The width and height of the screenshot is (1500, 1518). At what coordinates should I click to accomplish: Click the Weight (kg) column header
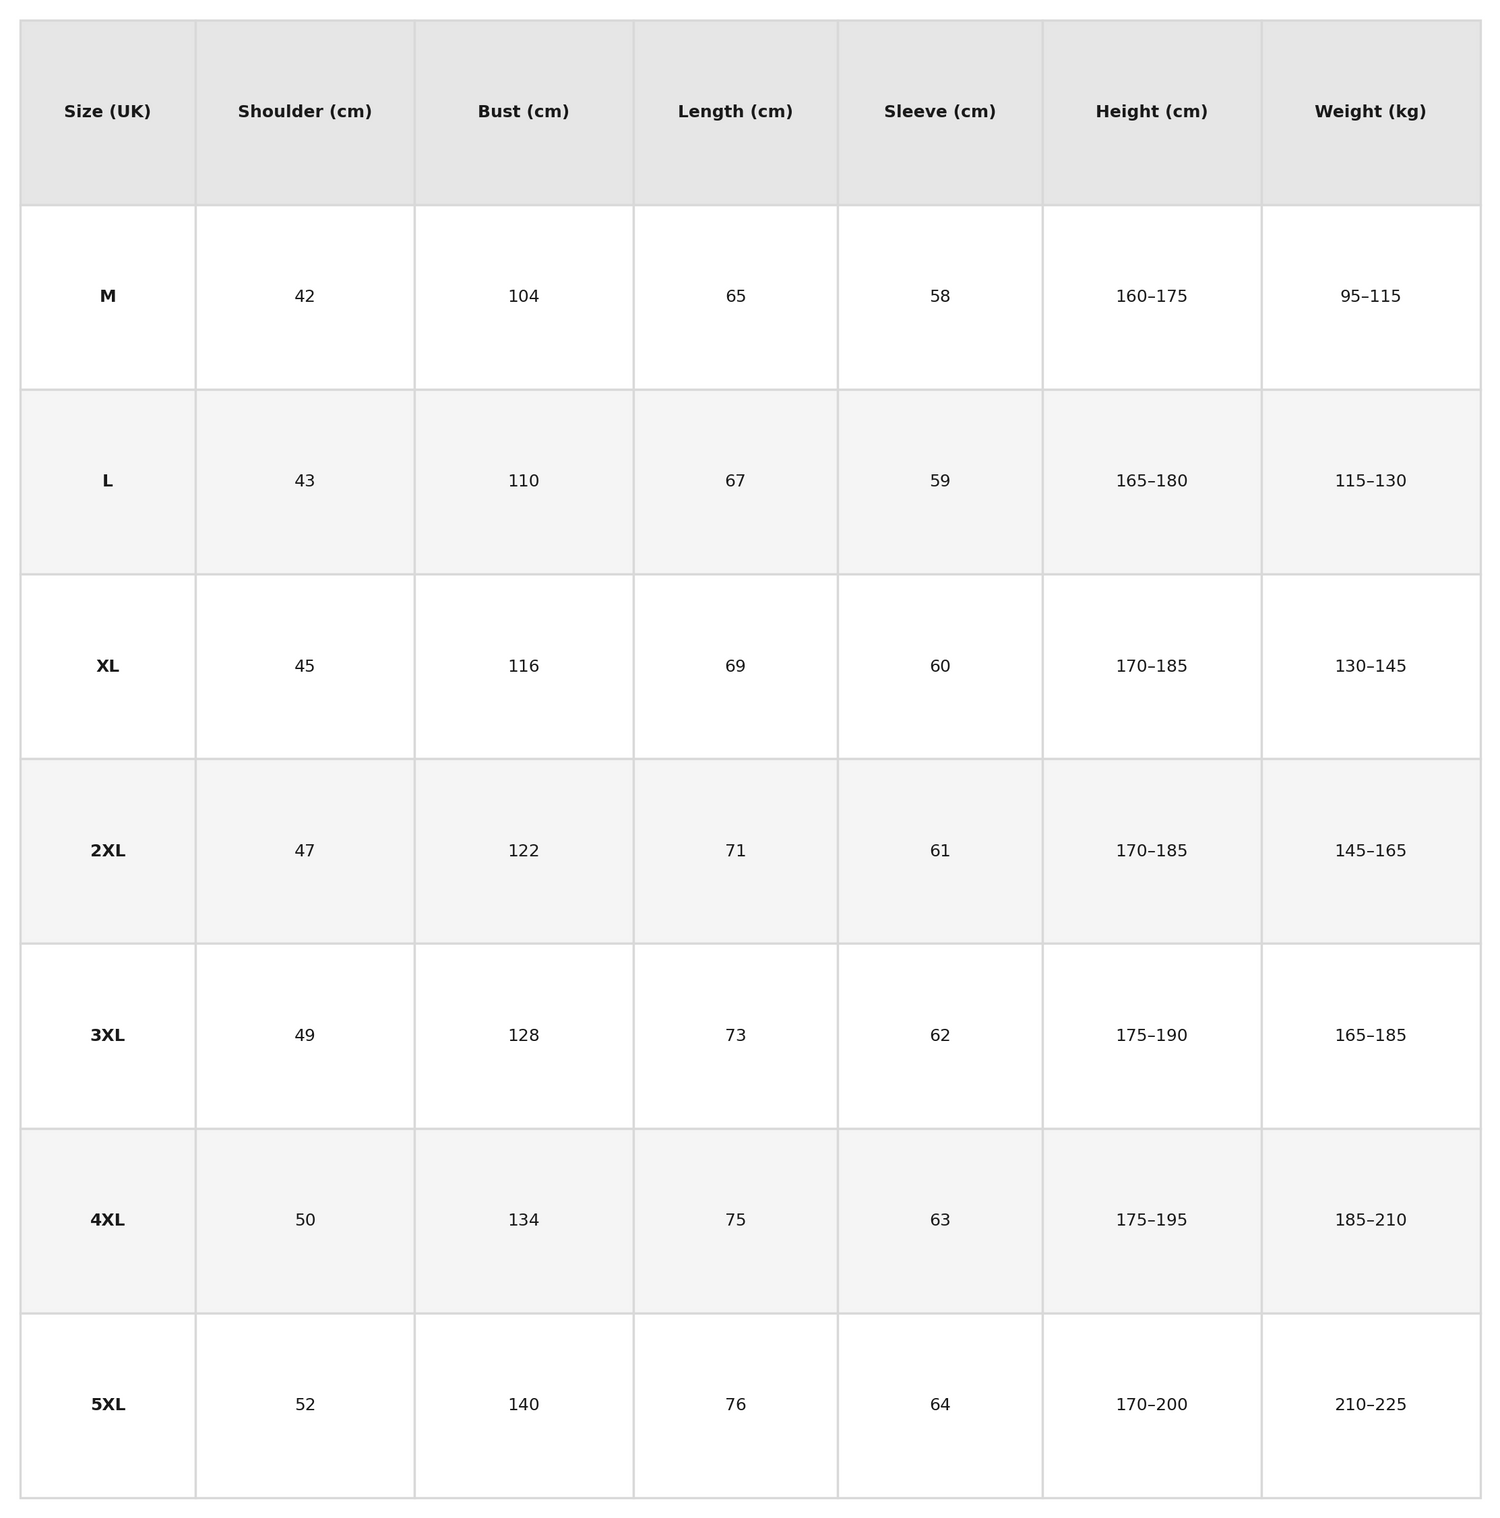point(1370,112)
